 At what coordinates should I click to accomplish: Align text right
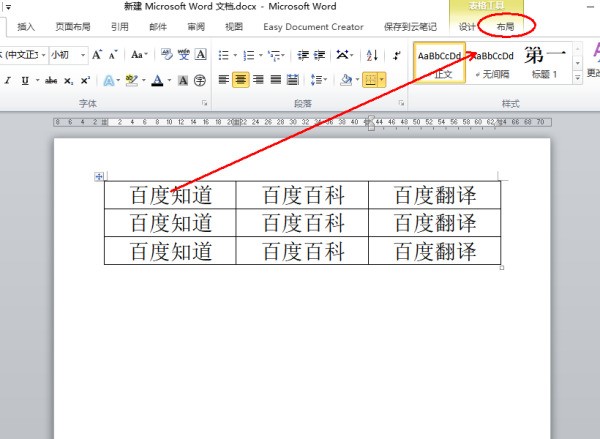(258, 80)
